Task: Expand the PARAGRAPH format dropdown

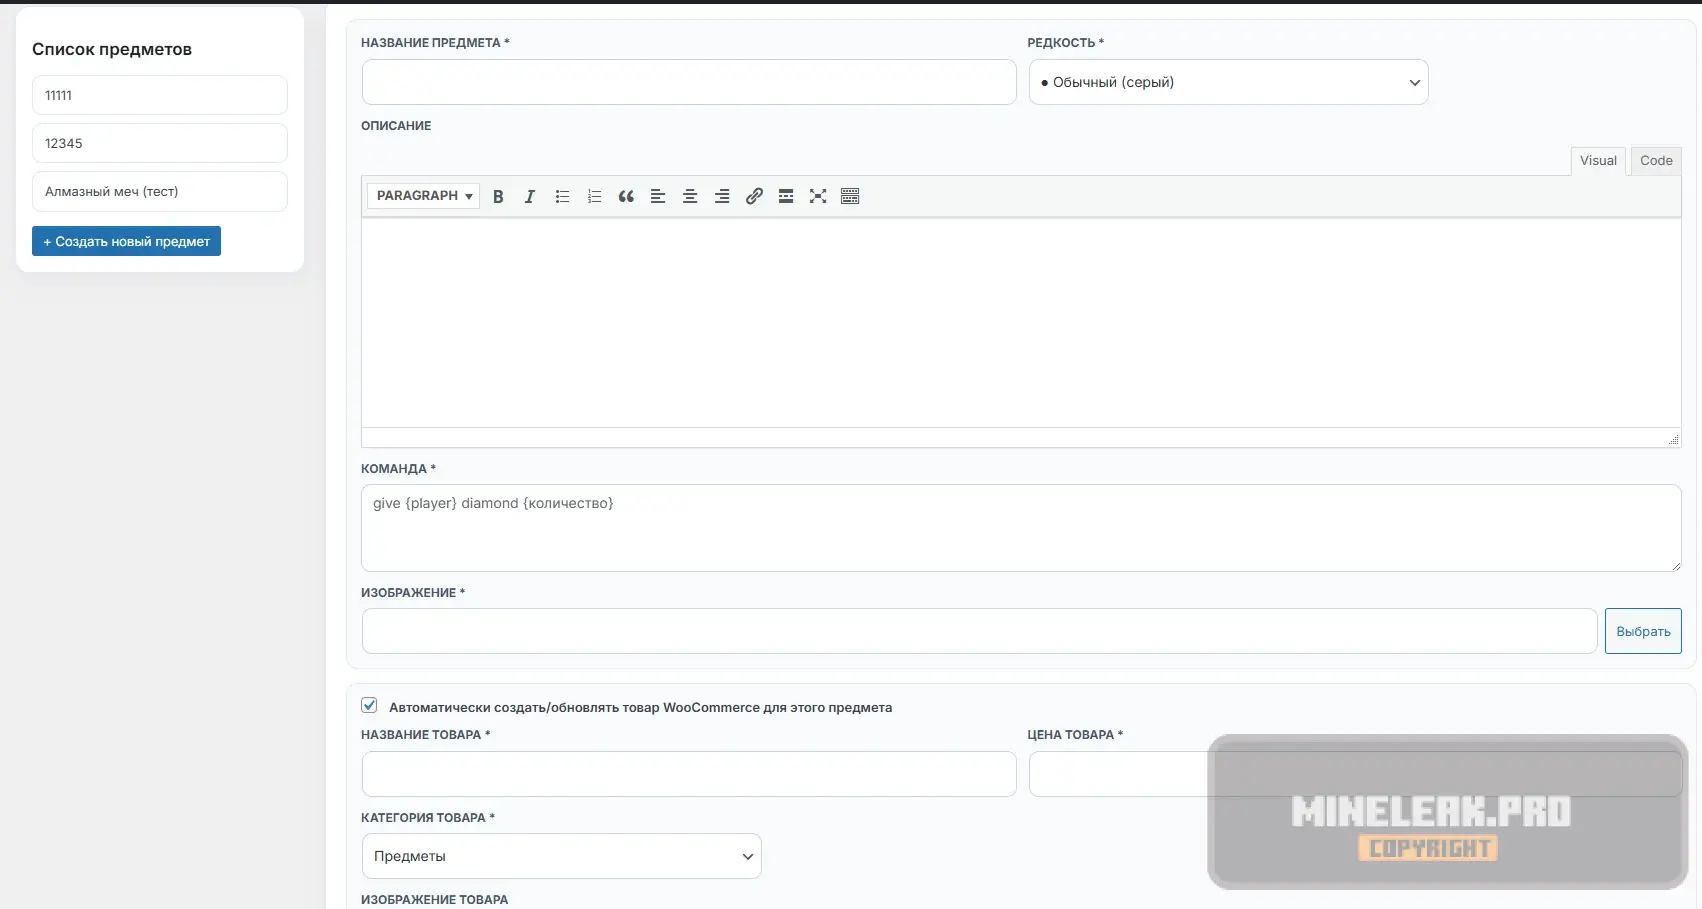Action: 423,196
